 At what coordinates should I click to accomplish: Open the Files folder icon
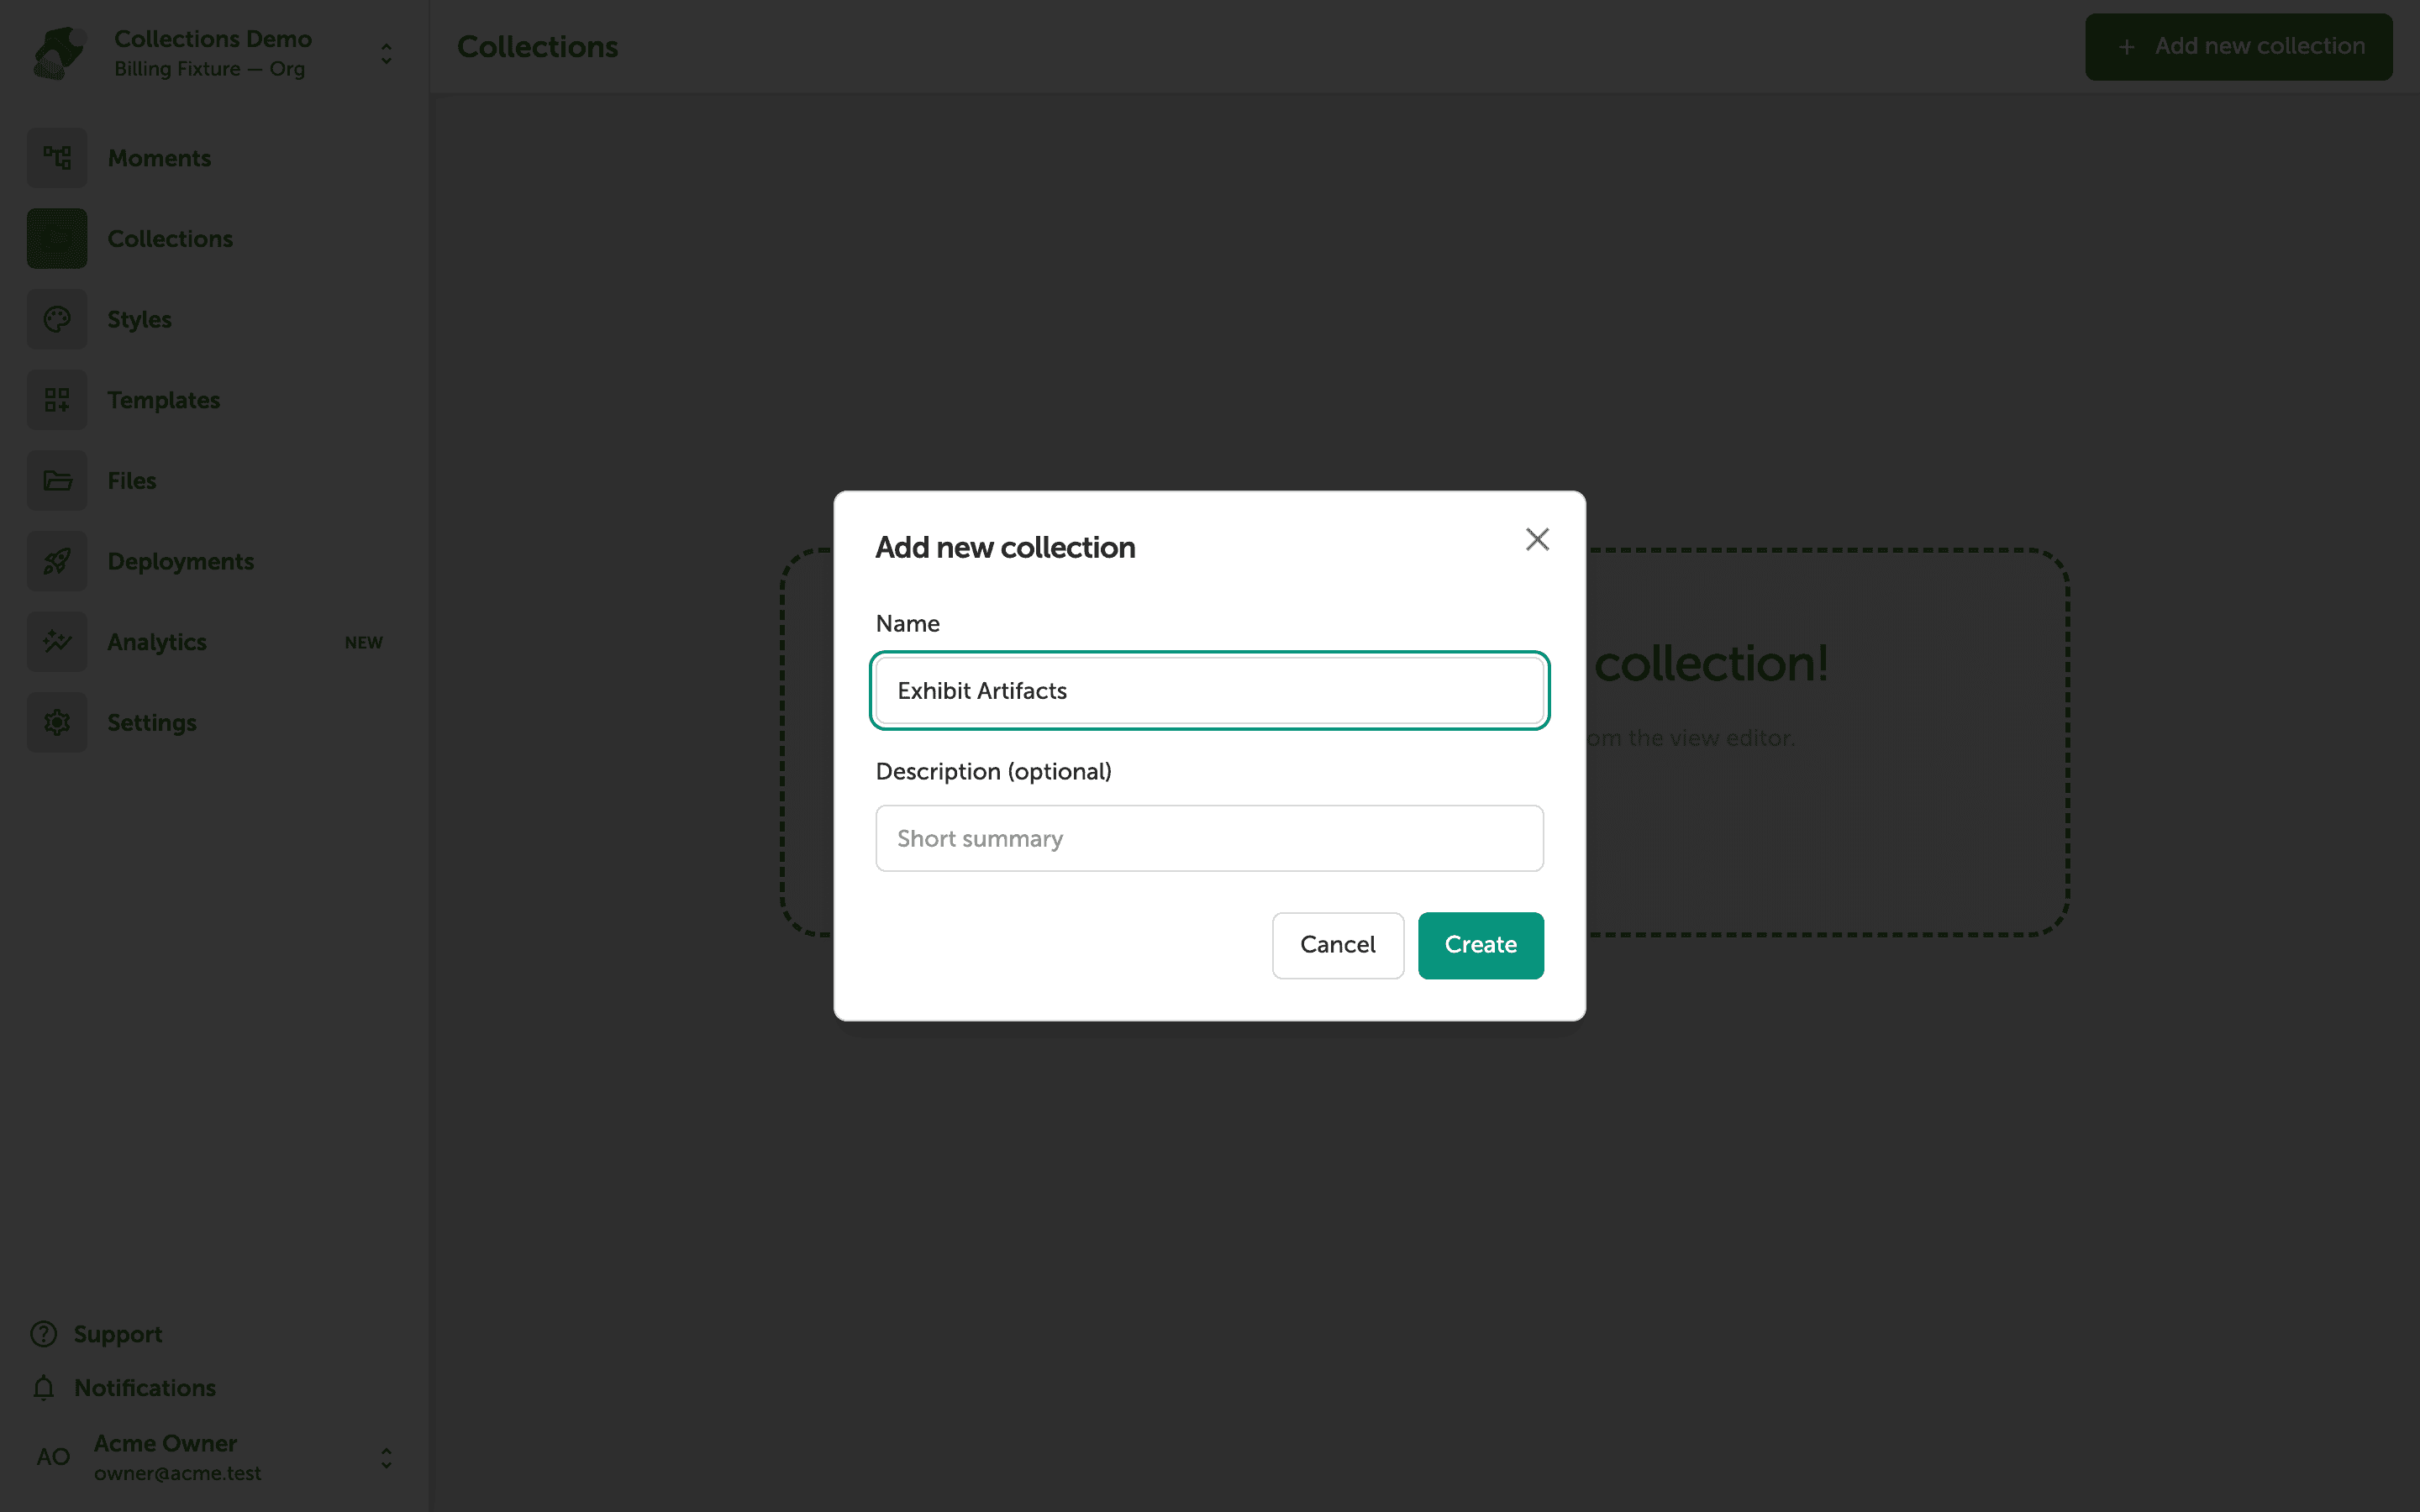pos(57,480)
